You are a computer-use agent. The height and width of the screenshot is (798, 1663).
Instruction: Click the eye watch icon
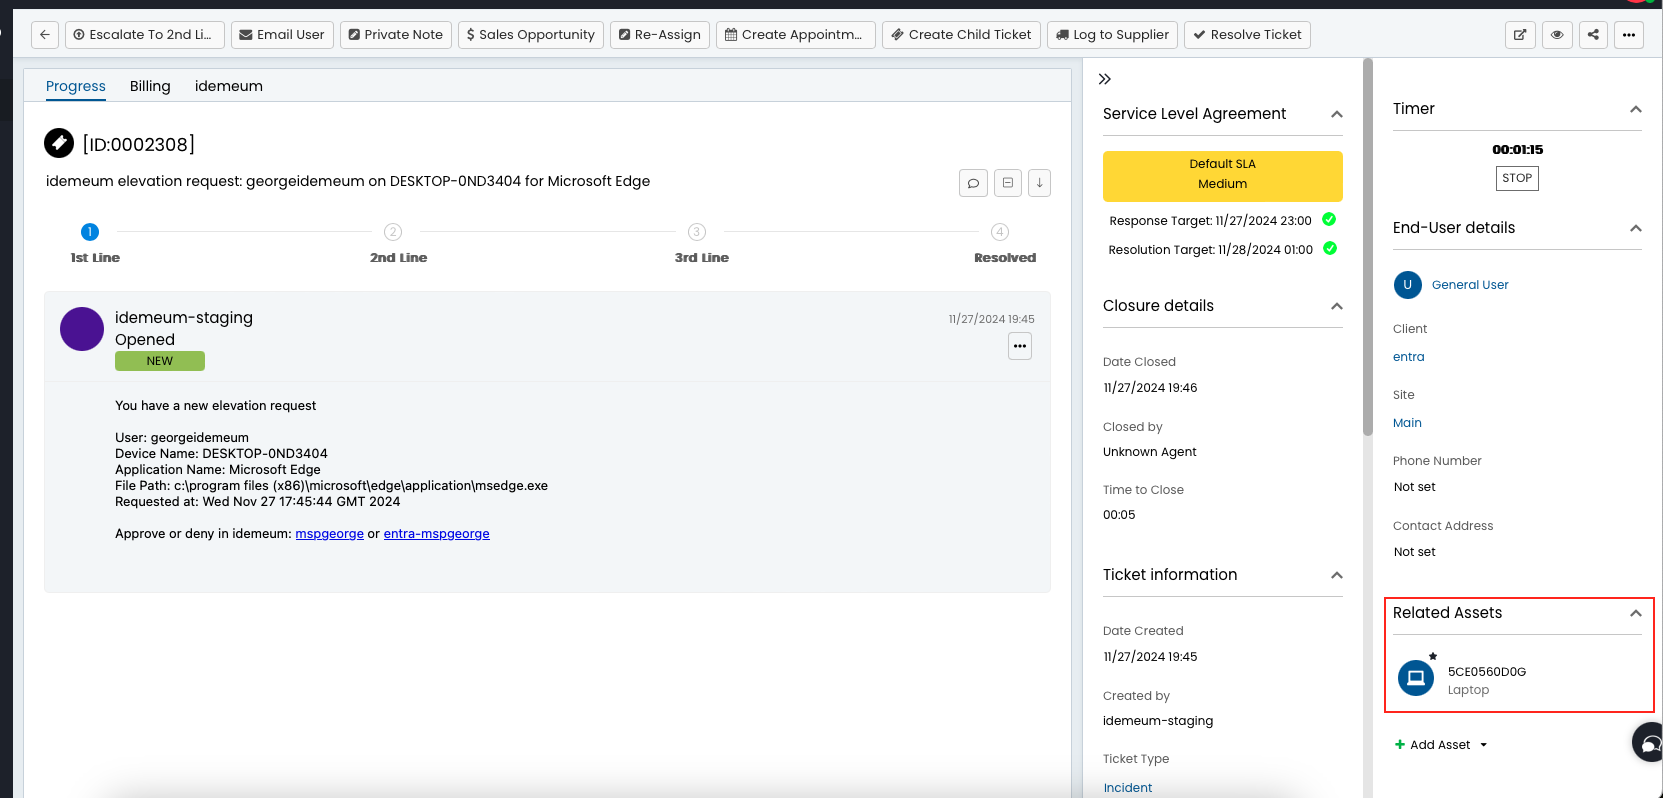[x=1557, y=34]
